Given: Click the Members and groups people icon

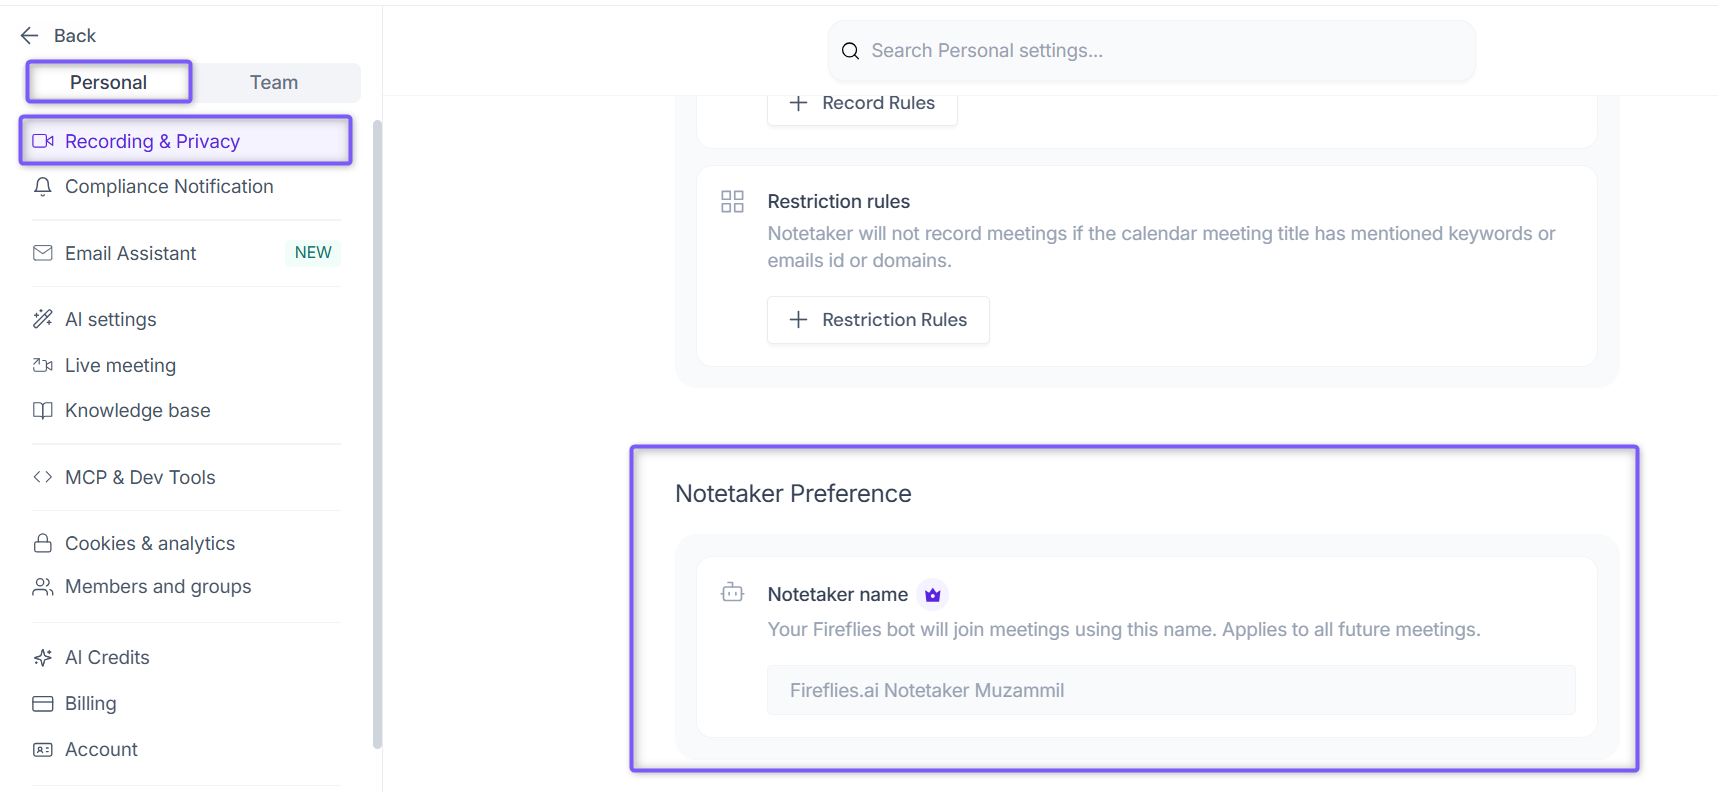Looking at the screenshot, I should pyautogui.click(x=43, y=587).
